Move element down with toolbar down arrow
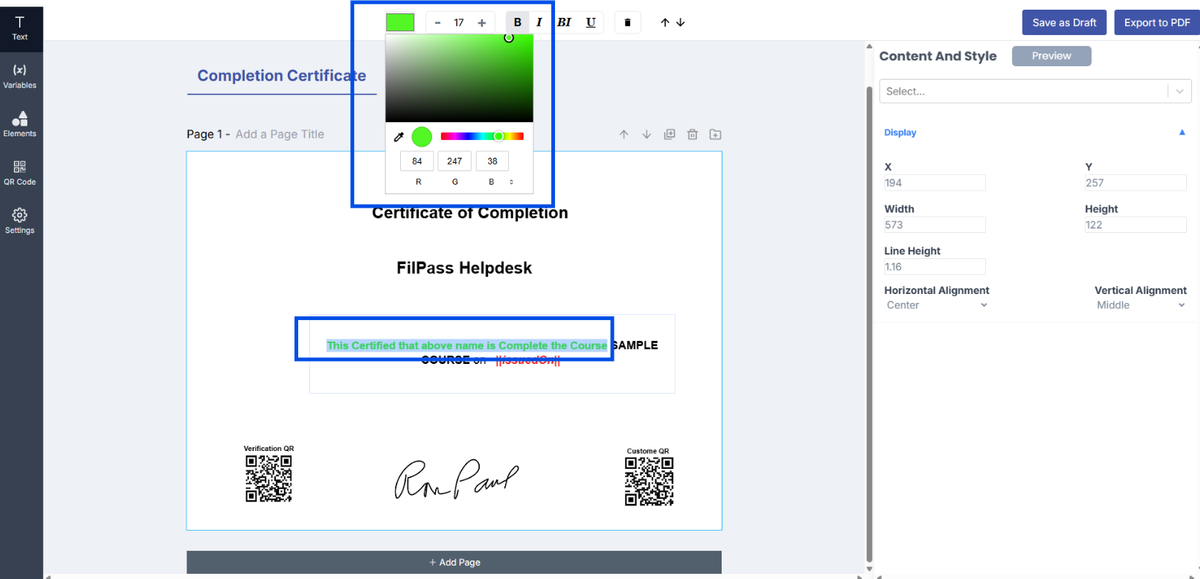The image size is (1200, 579). pyautogui.click(x=680, y=22)
